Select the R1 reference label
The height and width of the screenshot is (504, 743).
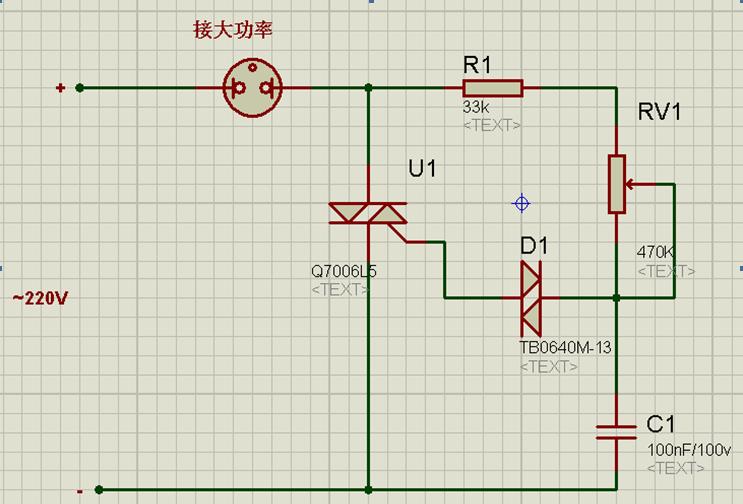click(x=477, y=65)
